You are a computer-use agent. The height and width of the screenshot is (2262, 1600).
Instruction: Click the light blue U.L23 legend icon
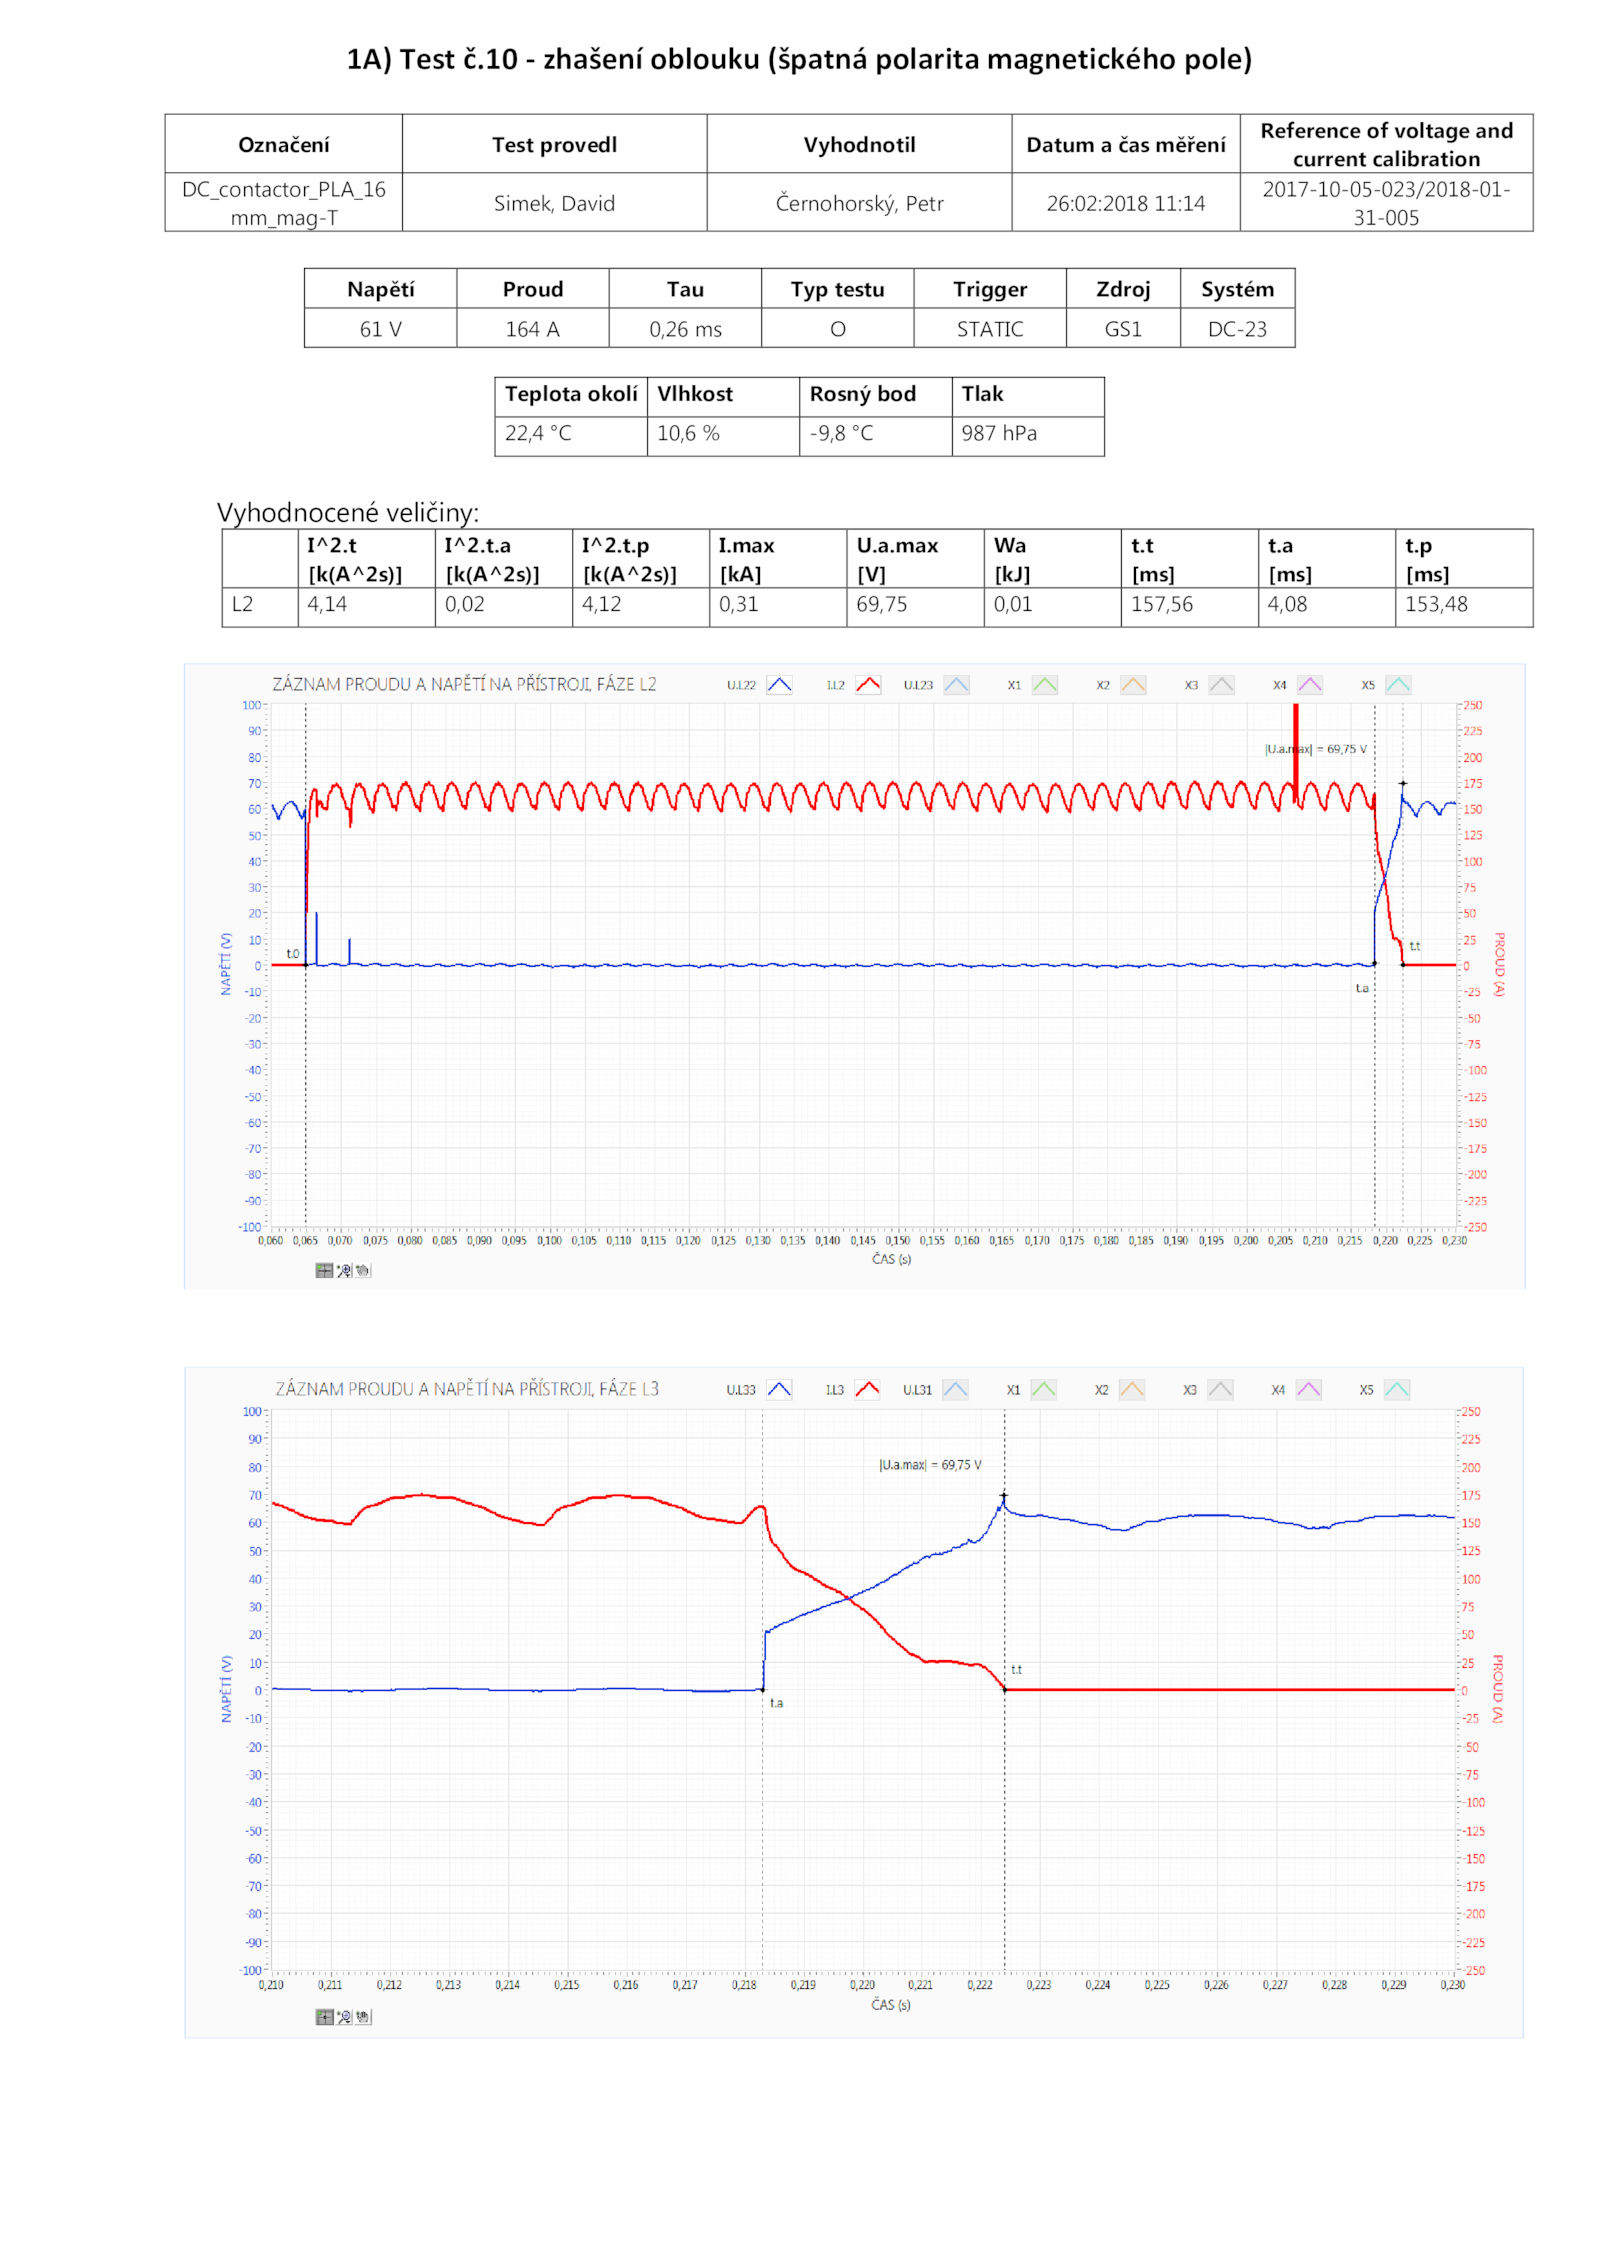tap(956, 685)
